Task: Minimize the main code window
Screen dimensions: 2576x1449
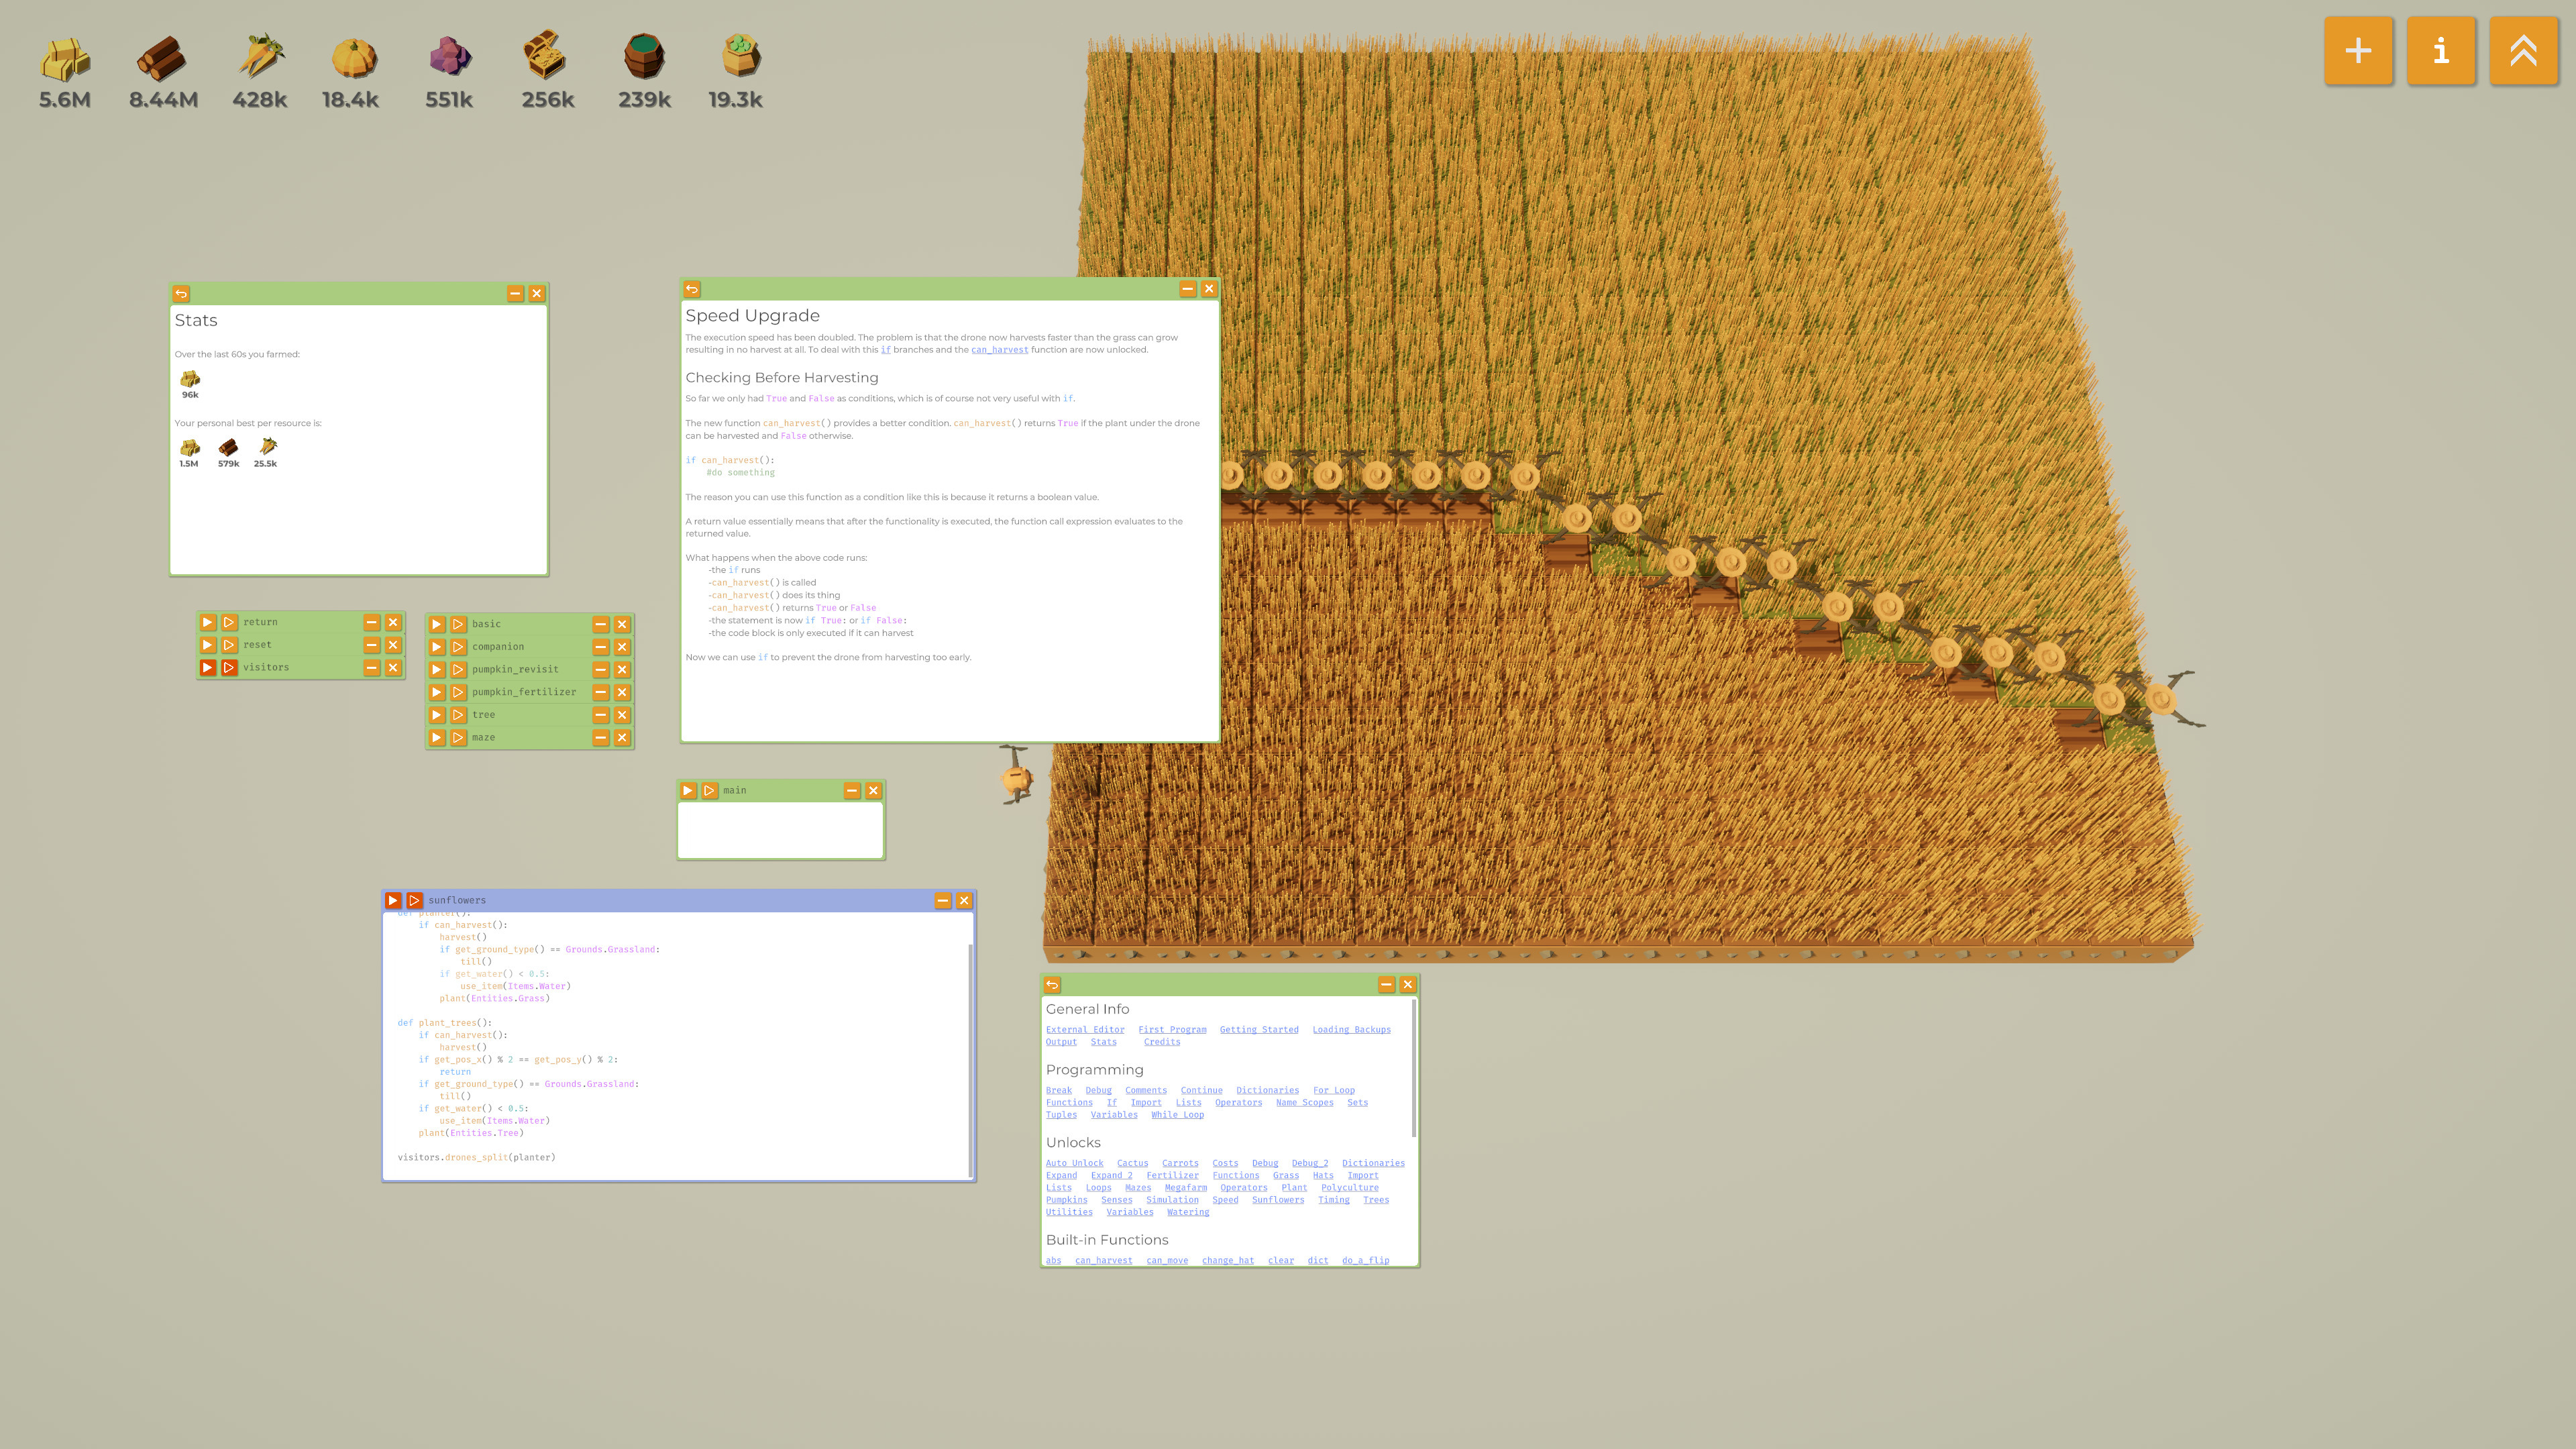Action: (x=851, y=790)
